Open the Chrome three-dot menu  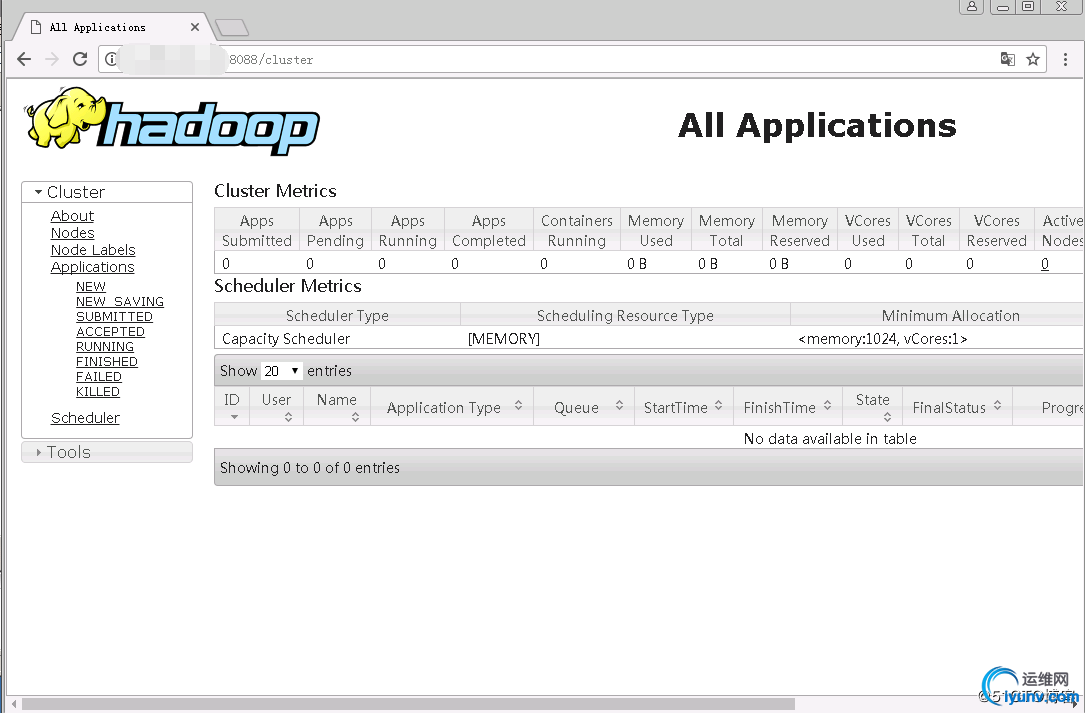(1066, 60)
